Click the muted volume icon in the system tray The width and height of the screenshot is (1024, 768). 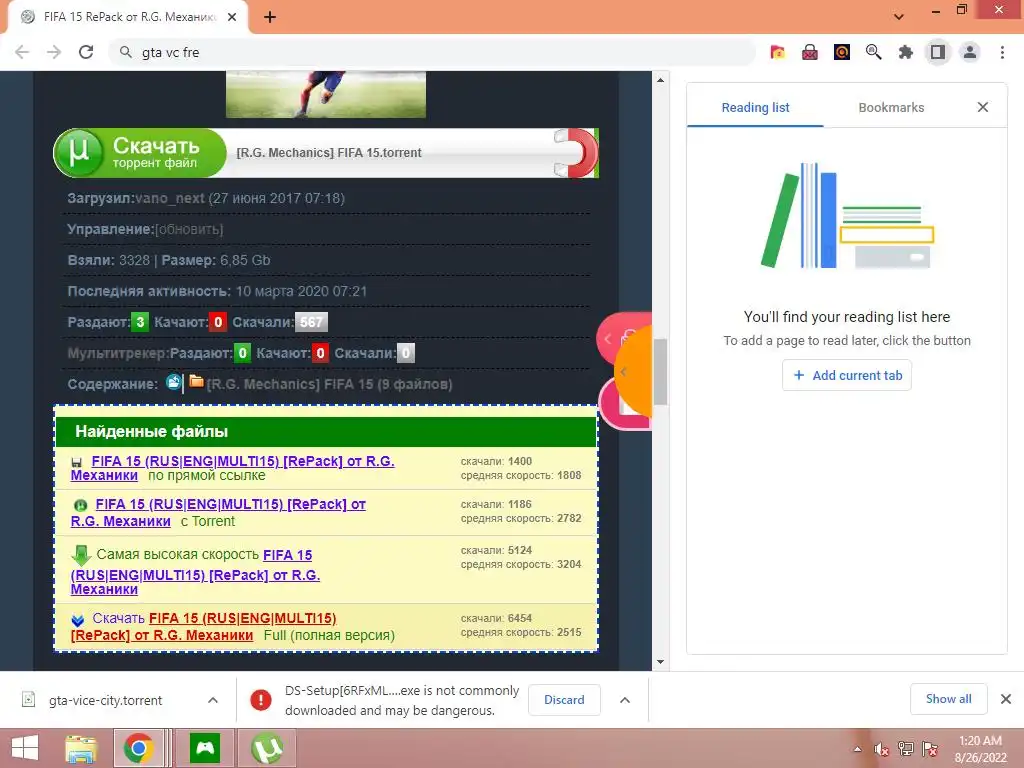(882, 749)
